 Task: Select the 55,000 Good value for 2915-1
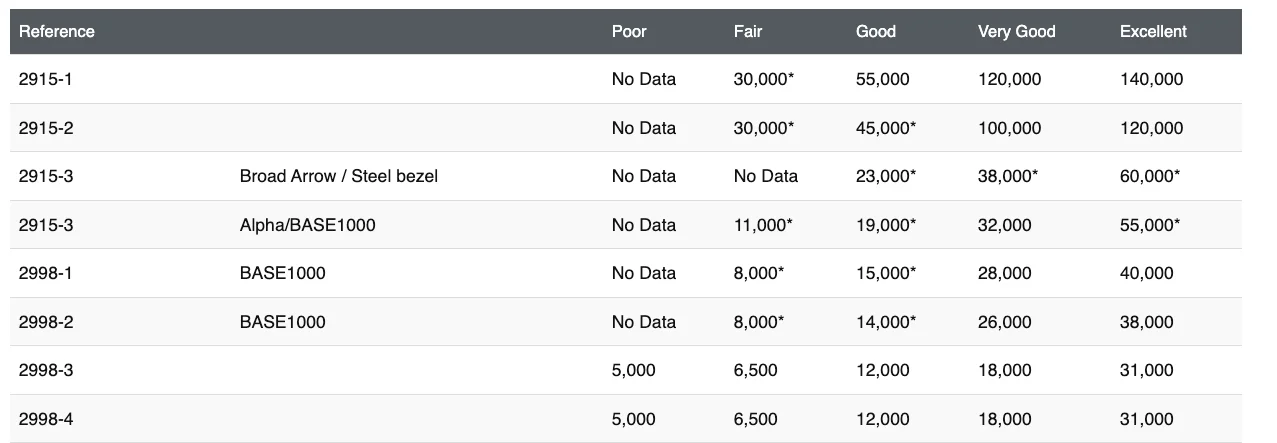(x=882, y=79)
